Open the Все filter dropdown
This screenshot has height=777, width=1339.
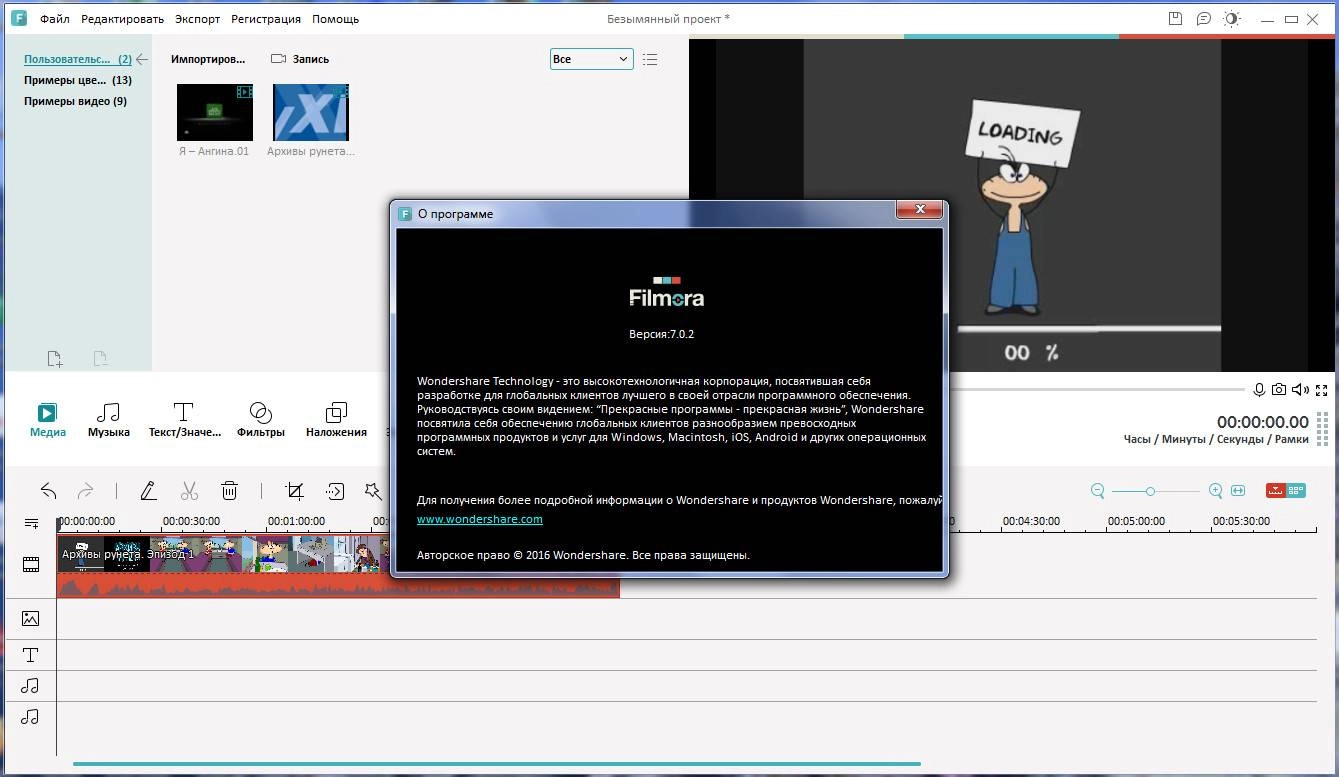click(591, 59)
